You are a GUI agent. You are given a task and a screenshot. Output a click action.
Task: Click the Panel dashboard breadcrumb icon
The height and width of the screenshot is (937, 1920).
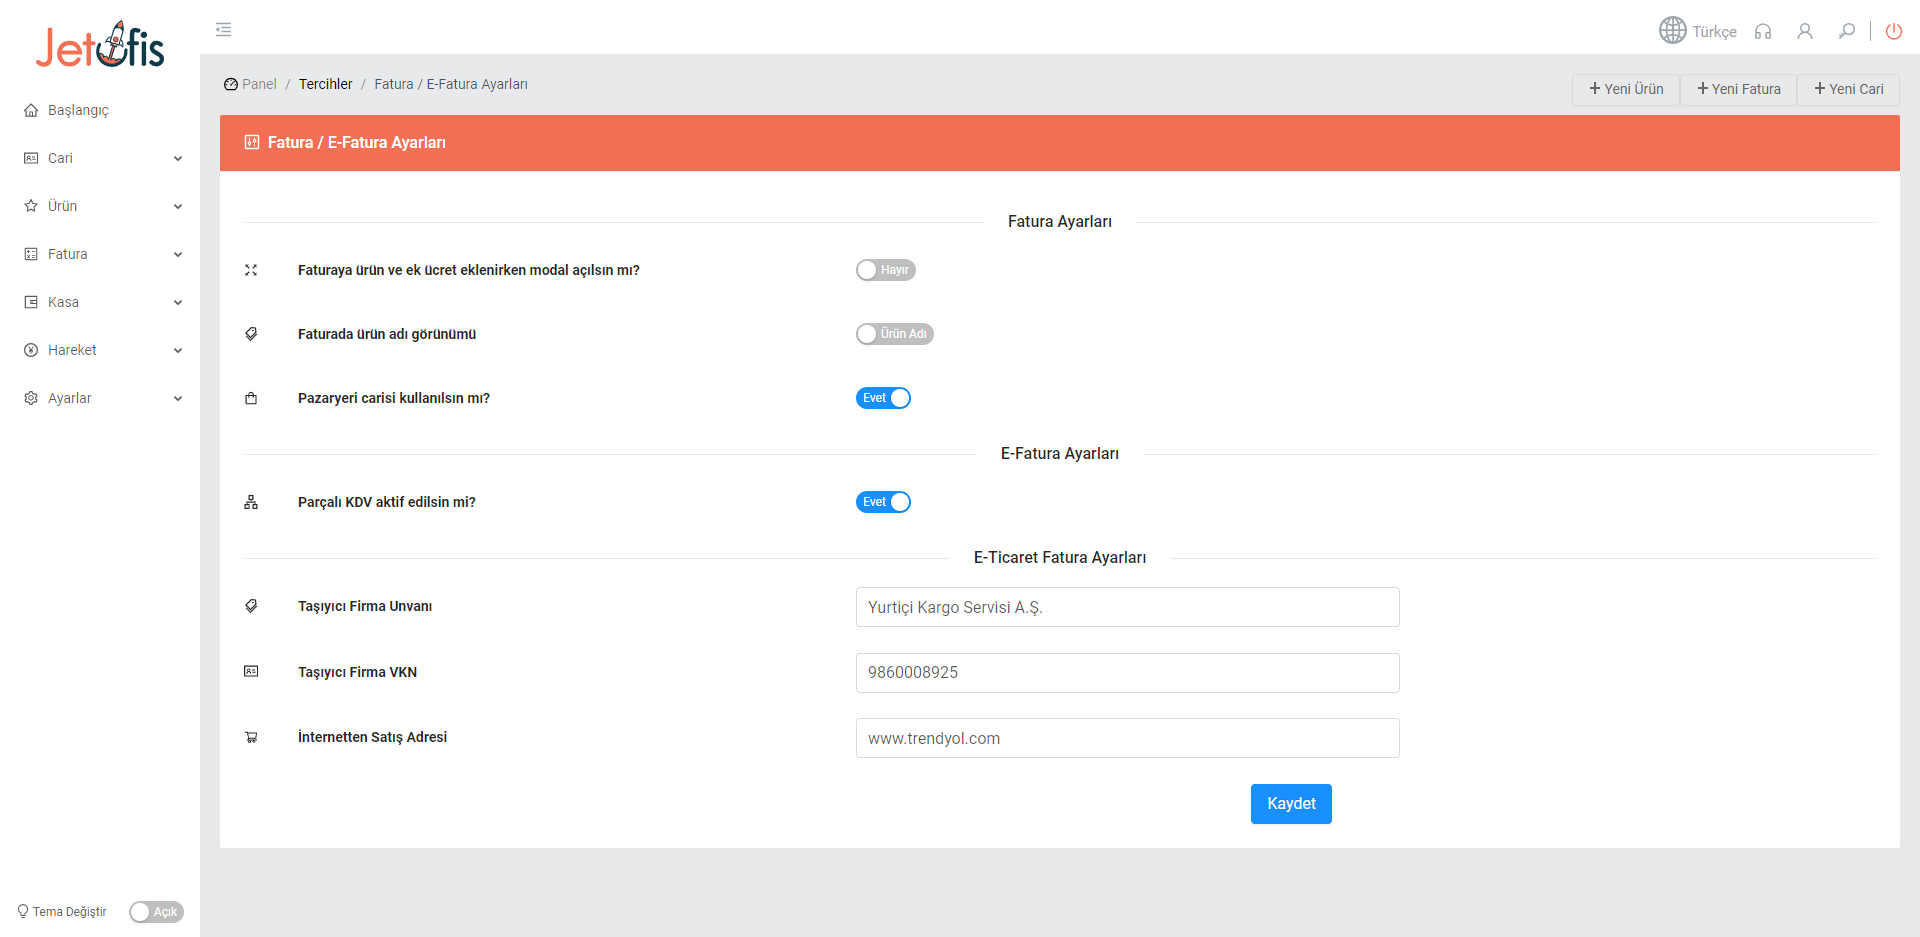(x=231, y=84)
